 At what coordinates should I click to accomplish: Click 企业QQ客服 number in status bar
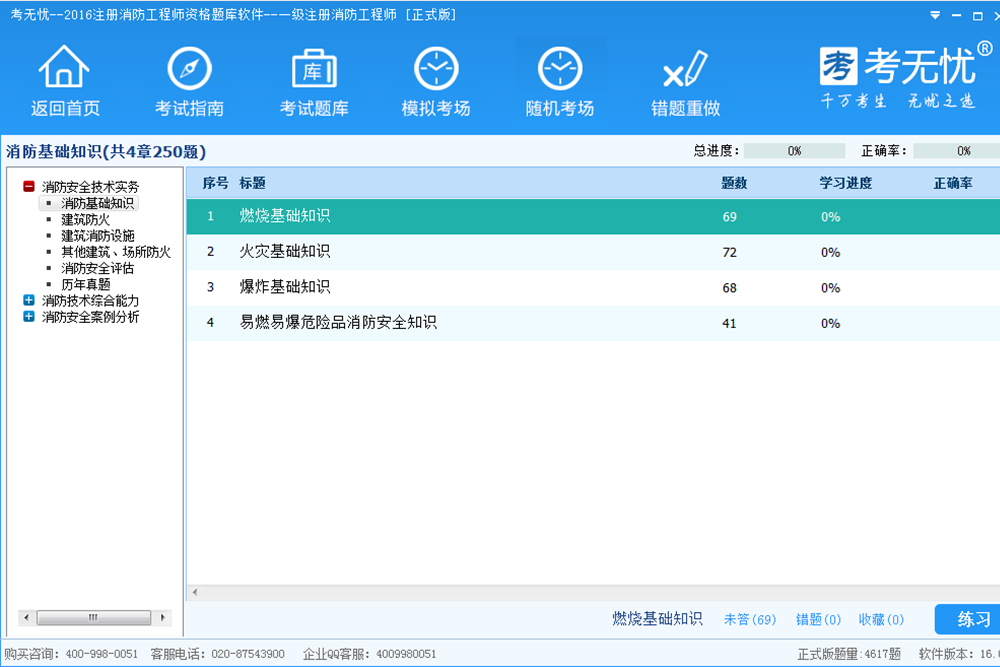point(406,654)
